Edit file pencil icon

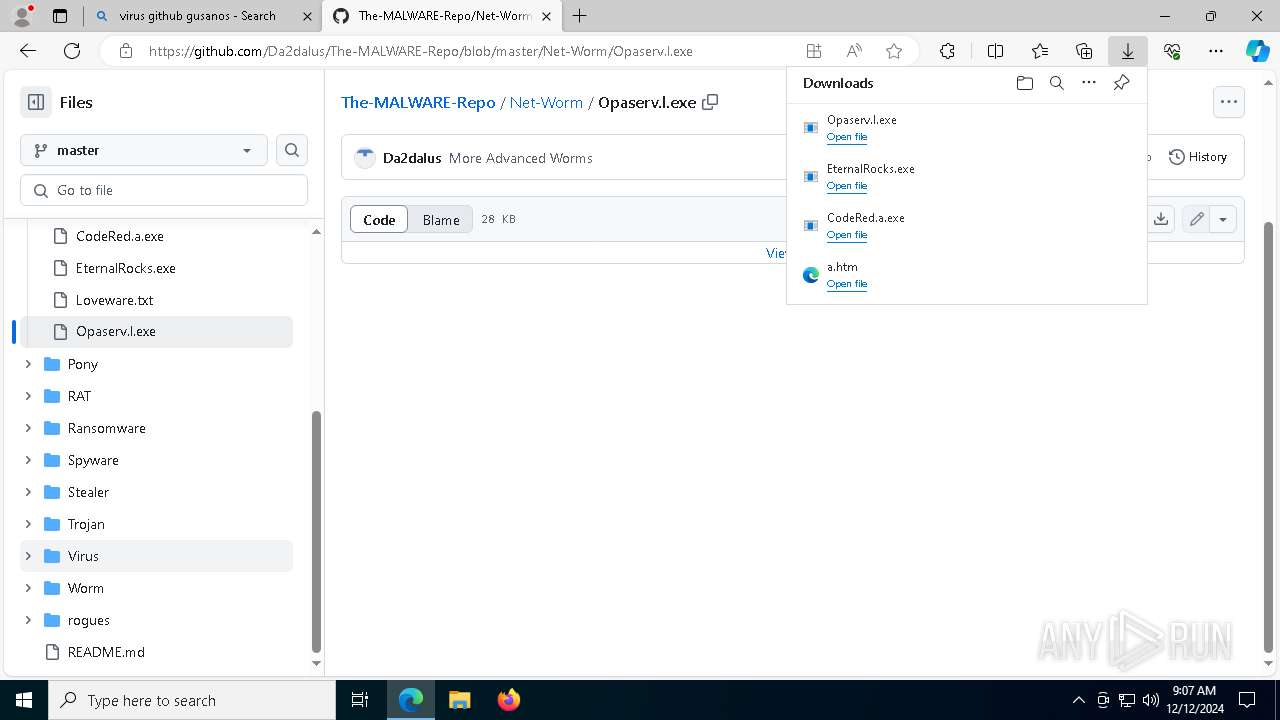pos(1197,219)
